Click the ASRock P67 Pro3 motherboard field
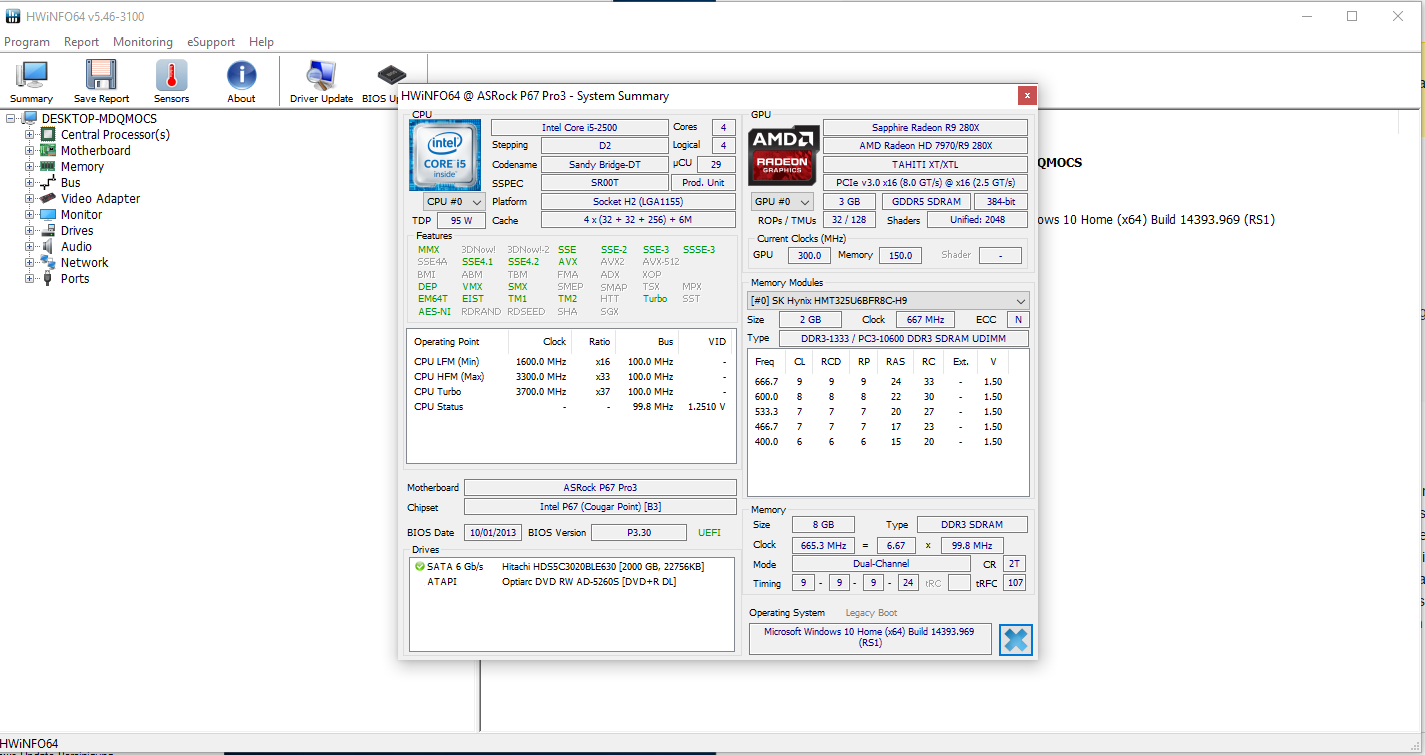 point(600,488)
